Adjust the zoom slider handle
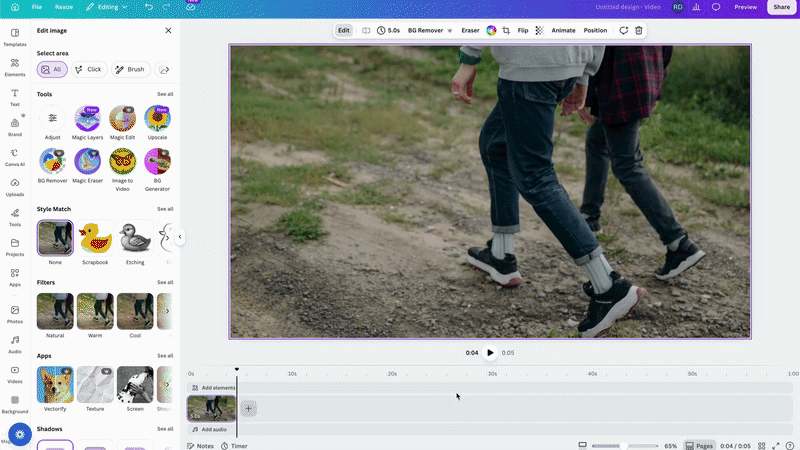The height and width of the screenshot is (450, 800). 623,446
